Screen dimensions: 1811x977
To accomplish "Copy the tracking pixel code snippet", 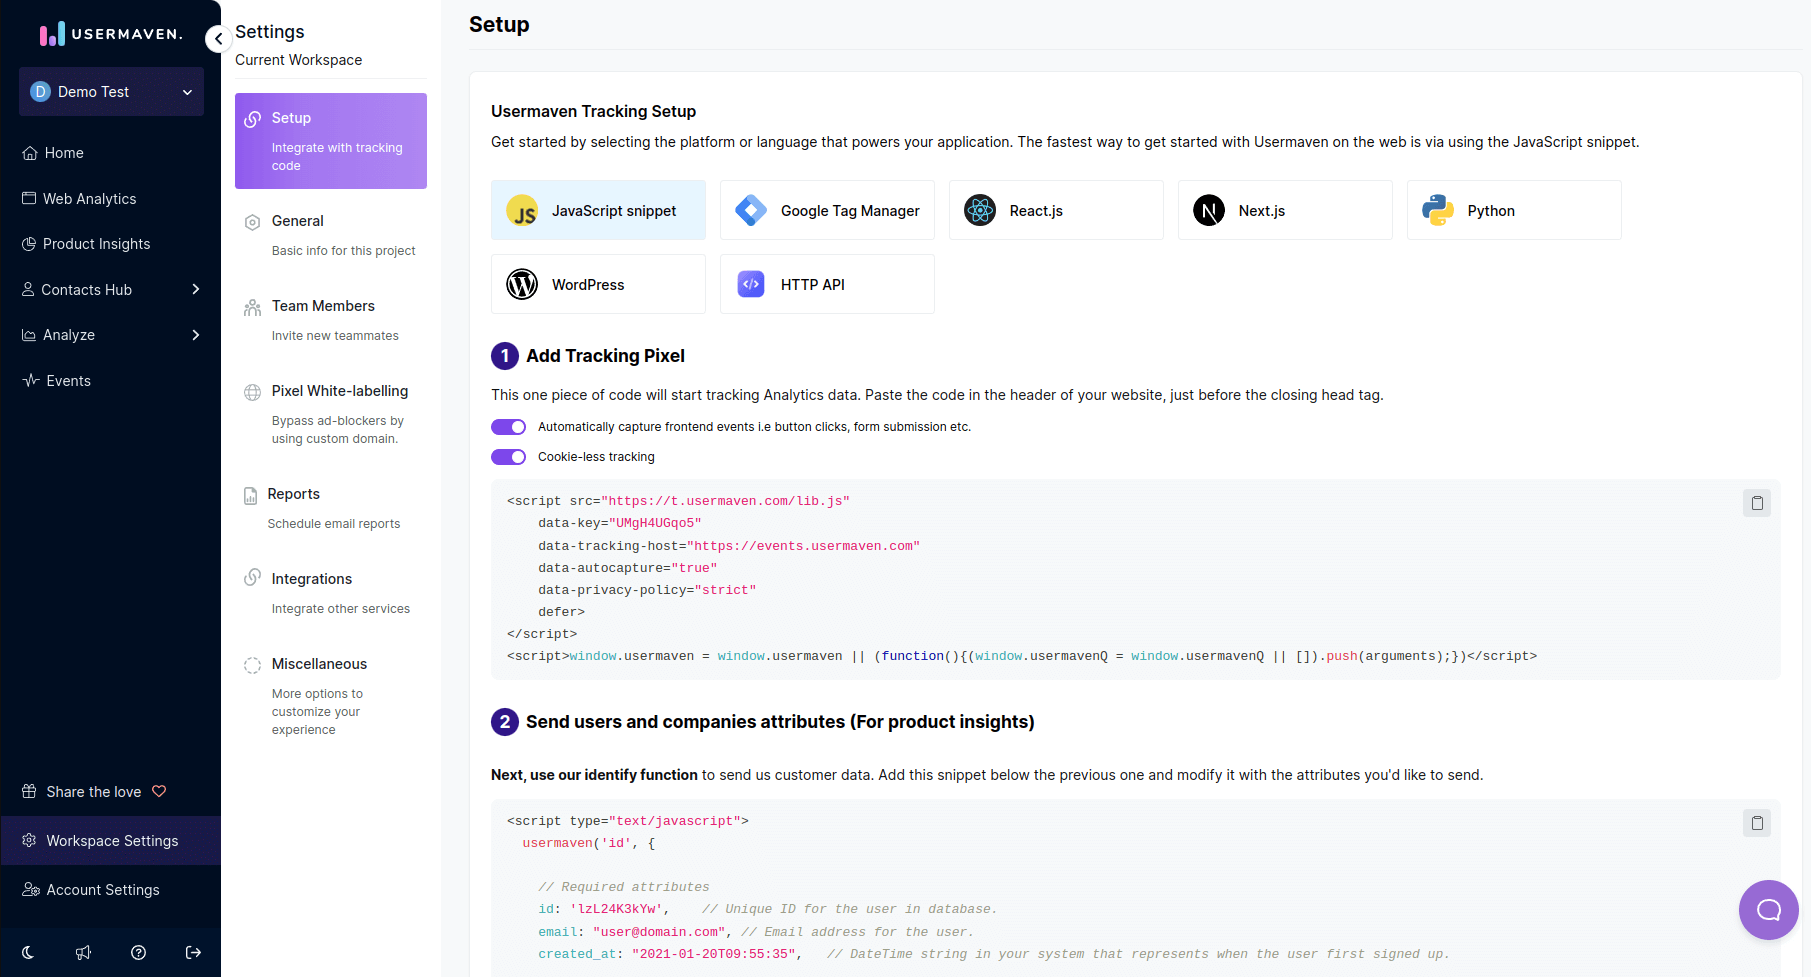I will [x=1756, y=503].
